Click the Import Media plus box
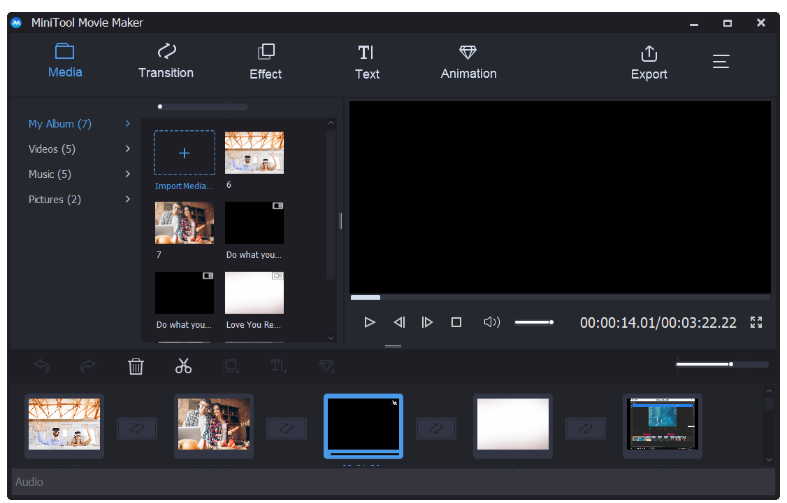Image resolution: width=787 pixels, height=503 pixels. 184,153
